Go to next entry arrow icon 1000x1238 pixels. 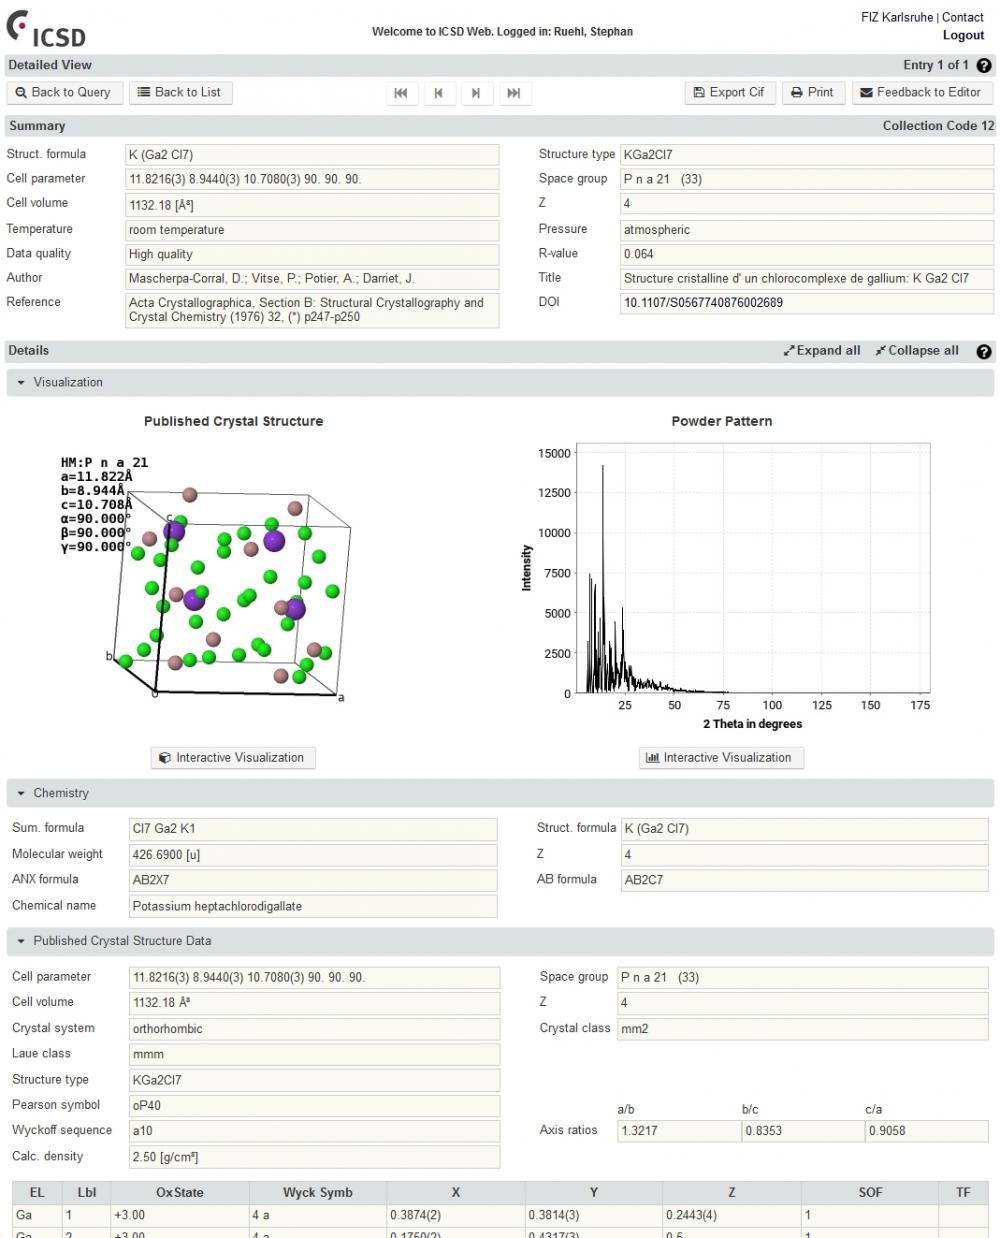coord(476,93)
